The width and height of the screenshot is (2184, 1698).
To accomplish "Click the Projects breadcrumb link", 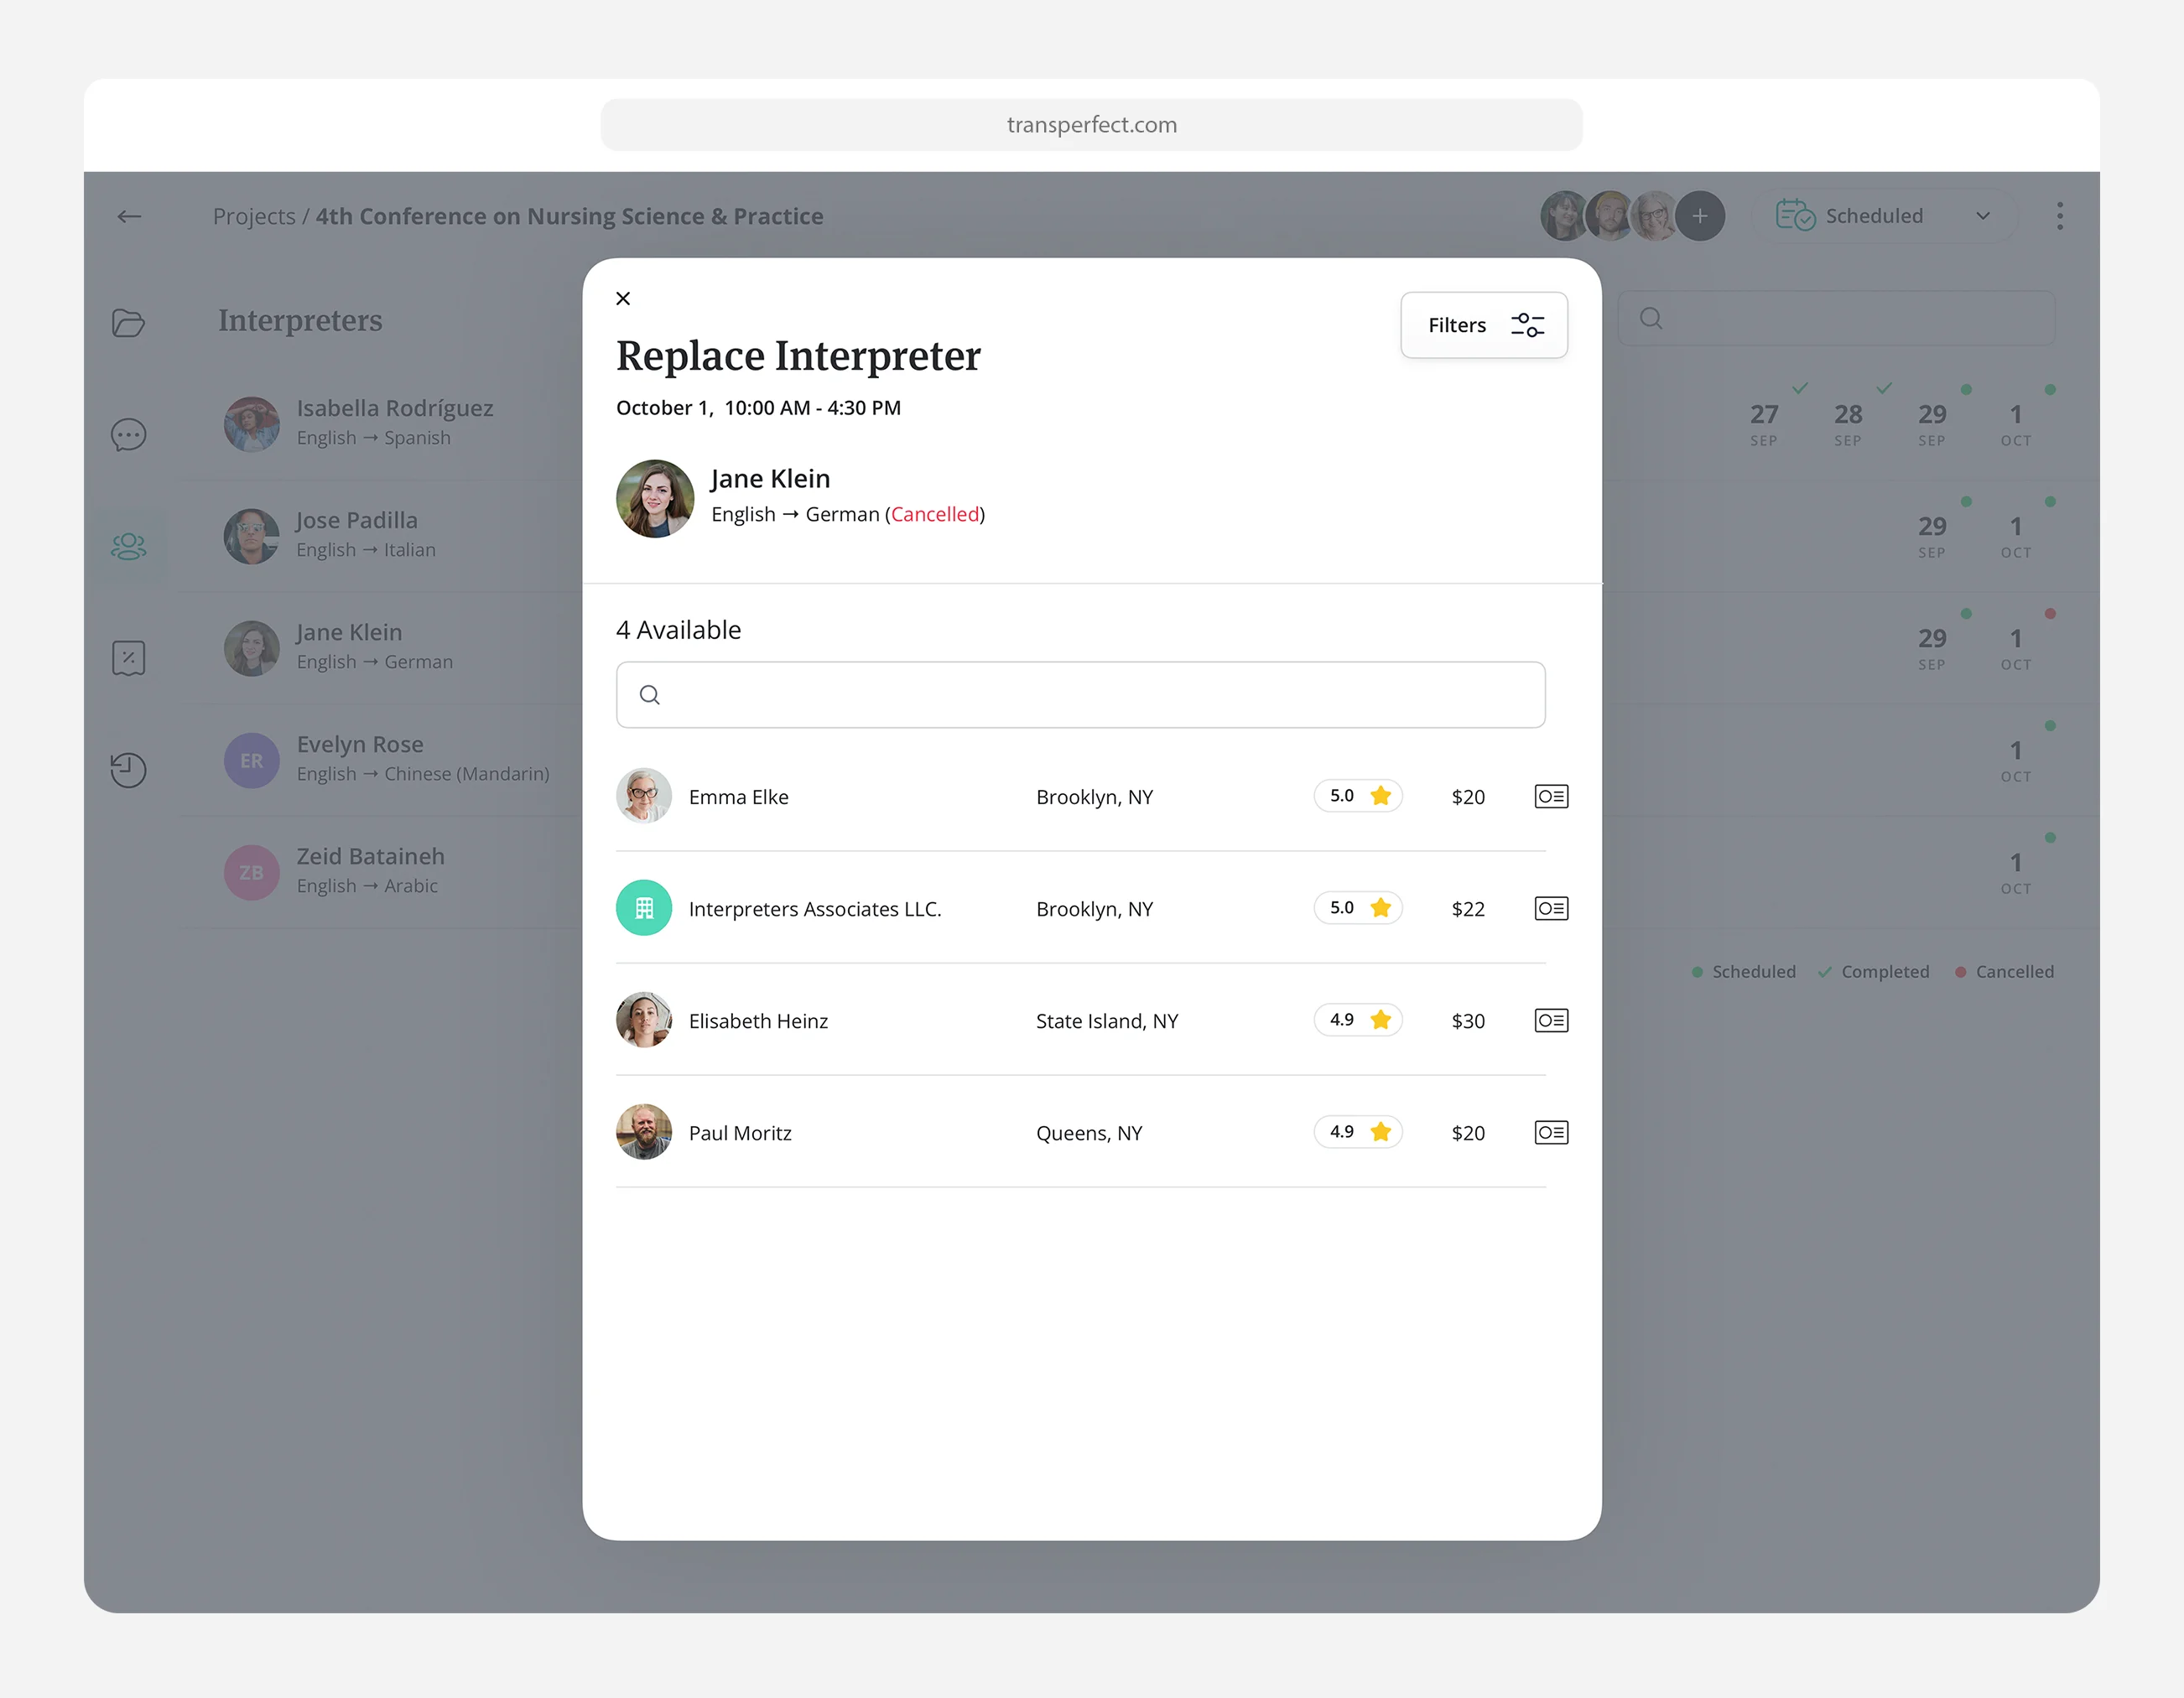I will pyautogui.click(x=254, y=216).
